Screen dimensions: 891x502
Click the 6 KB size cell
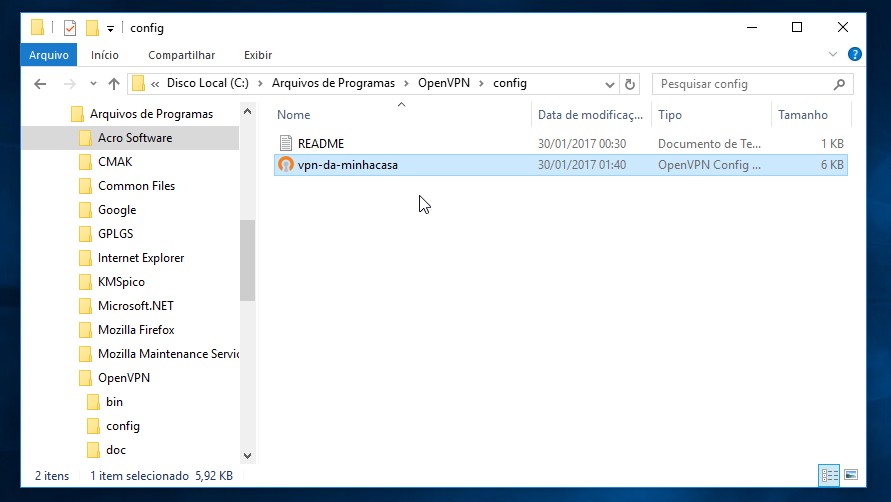click(x=832, y=165)
